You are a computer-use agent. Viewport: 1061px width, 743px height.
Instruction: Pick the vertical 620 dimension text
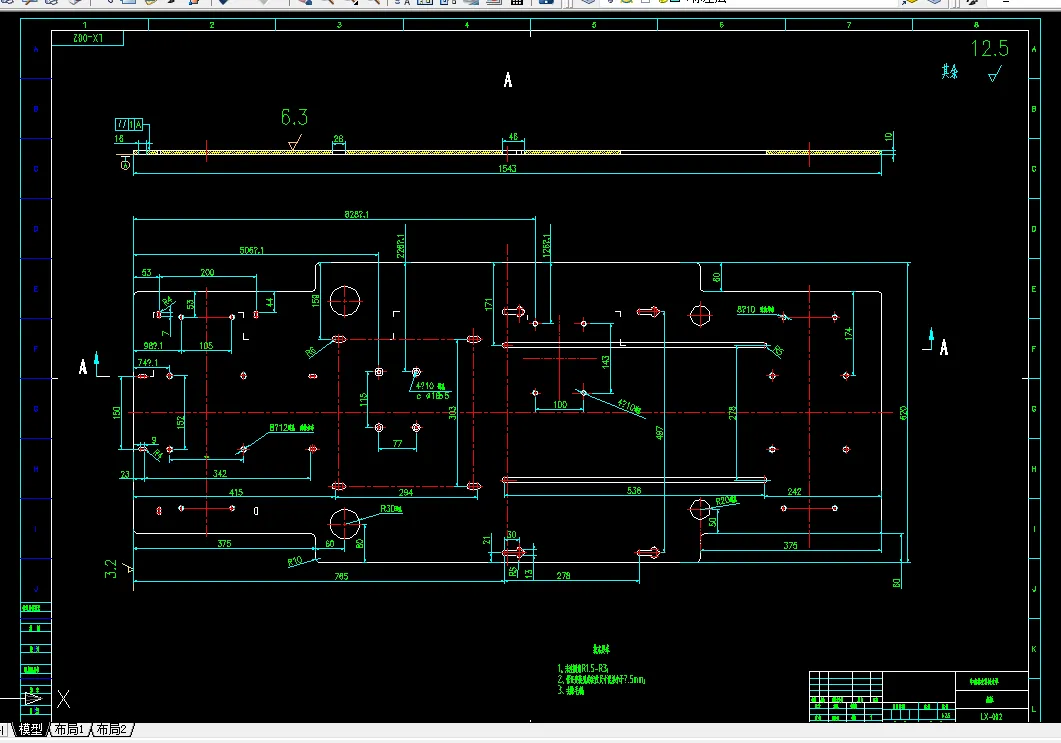[903, 412]
